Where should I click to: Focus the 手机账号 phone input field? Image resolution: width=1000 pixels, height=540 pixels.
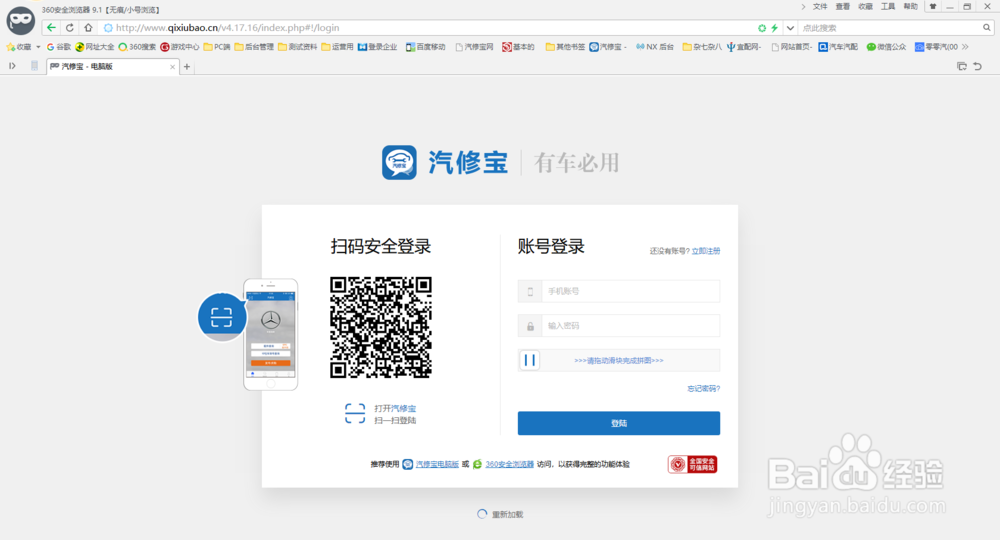[619, 291]
